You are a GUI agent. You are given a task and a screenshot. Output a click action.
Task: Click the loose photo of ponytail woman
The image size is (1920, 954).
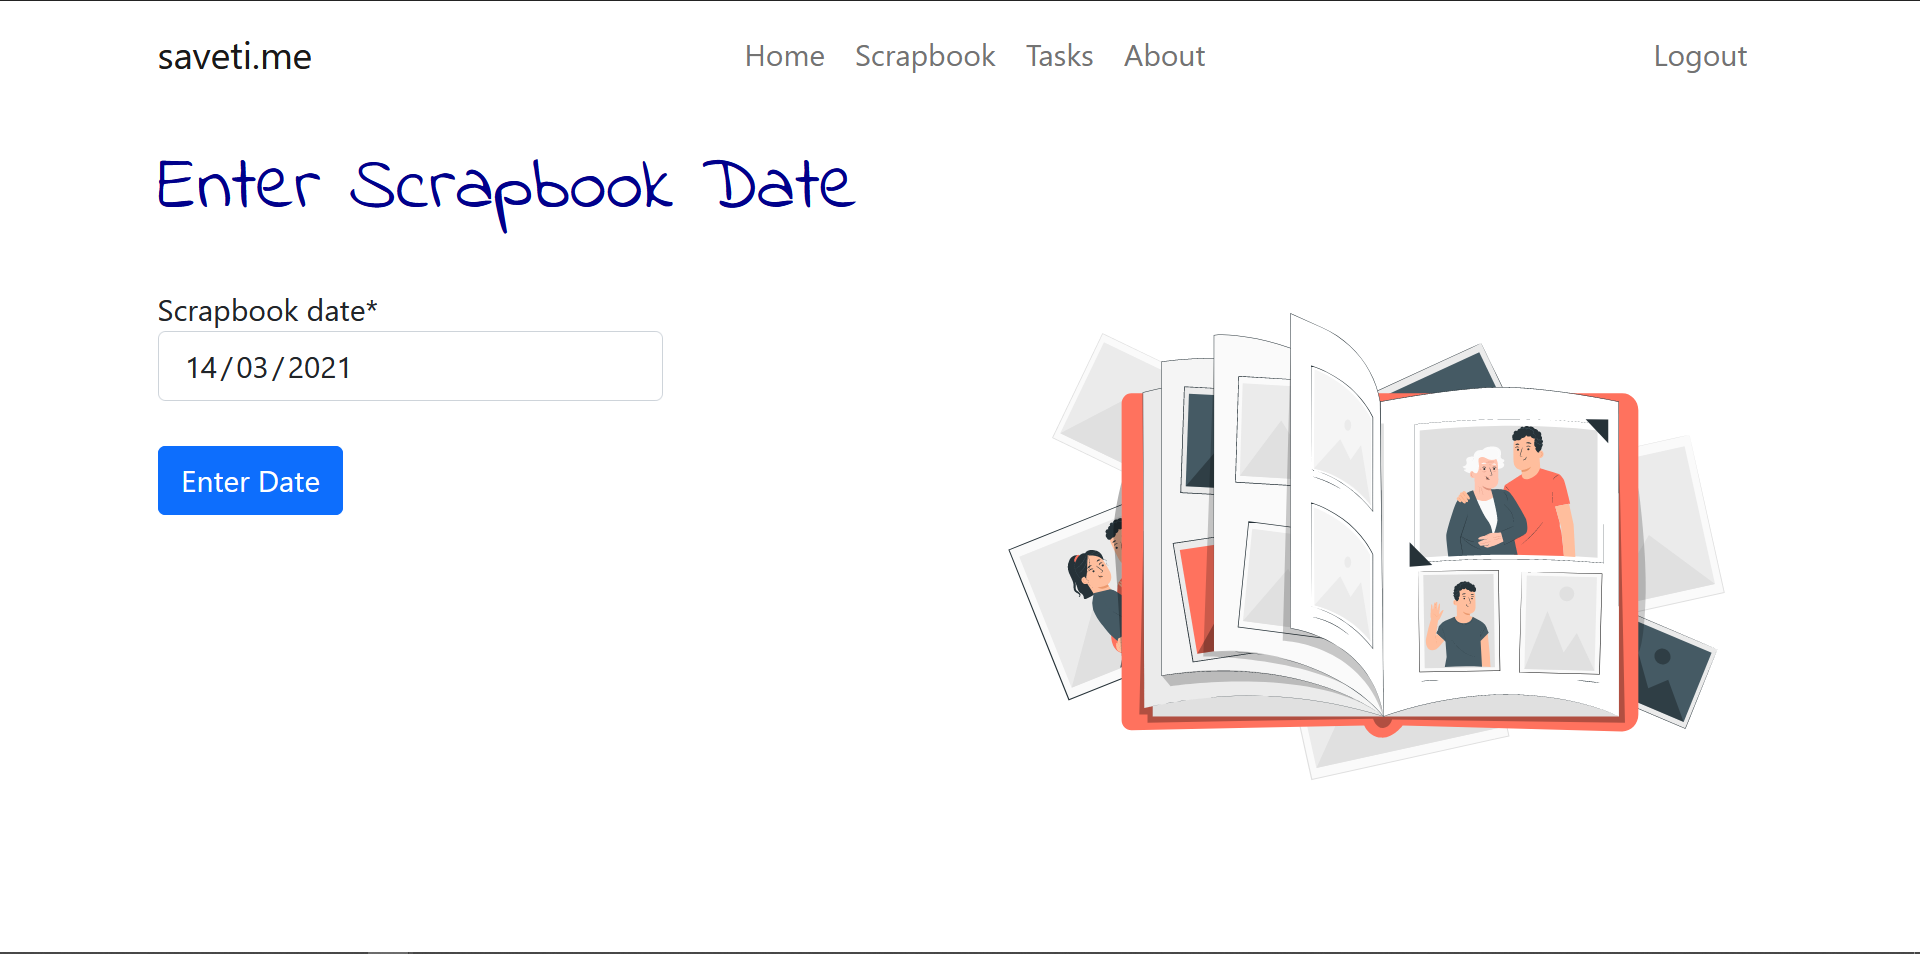point(1070,605)
